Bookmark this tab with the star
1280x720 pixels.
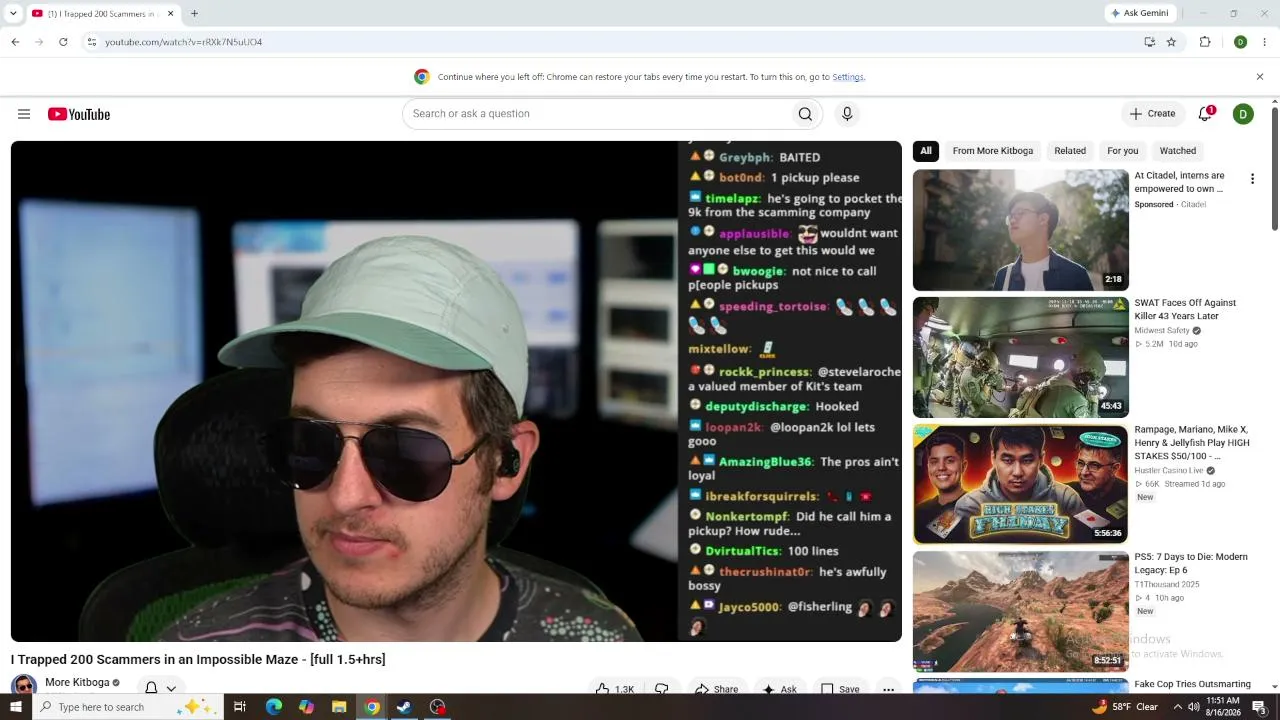click(x=1171, y=42)
